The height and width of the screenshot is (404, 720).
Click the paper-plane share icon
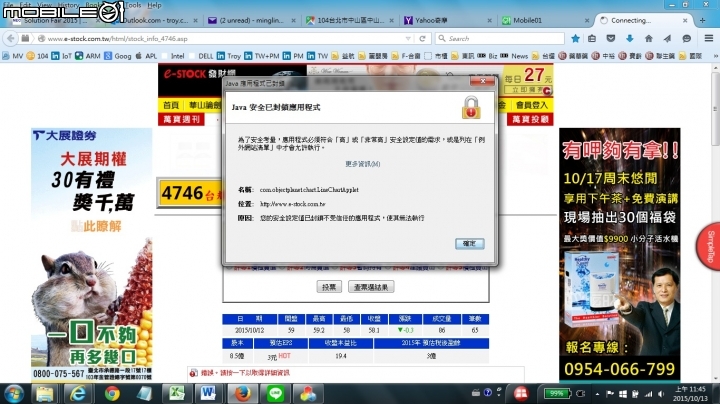pos(667,39)
